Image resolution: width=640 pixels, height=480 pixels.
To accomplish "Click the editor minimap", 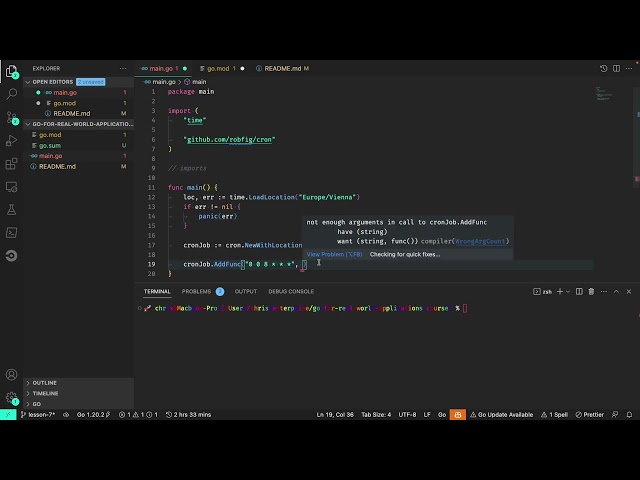I will (x=604, y=94).
